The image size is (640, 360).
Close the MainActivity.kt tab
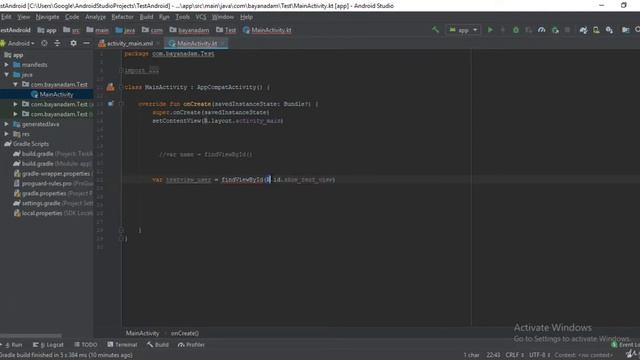(222, 43)
